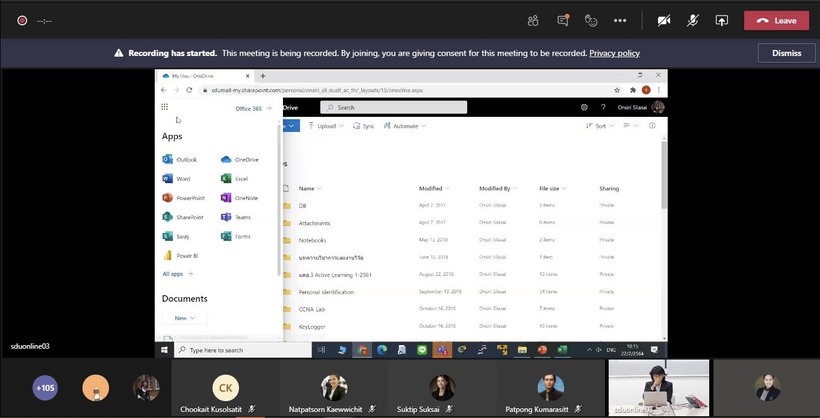820x418 pixels.
Task: Launch PowerPoint from the Apps list
Action: (184, 198)
